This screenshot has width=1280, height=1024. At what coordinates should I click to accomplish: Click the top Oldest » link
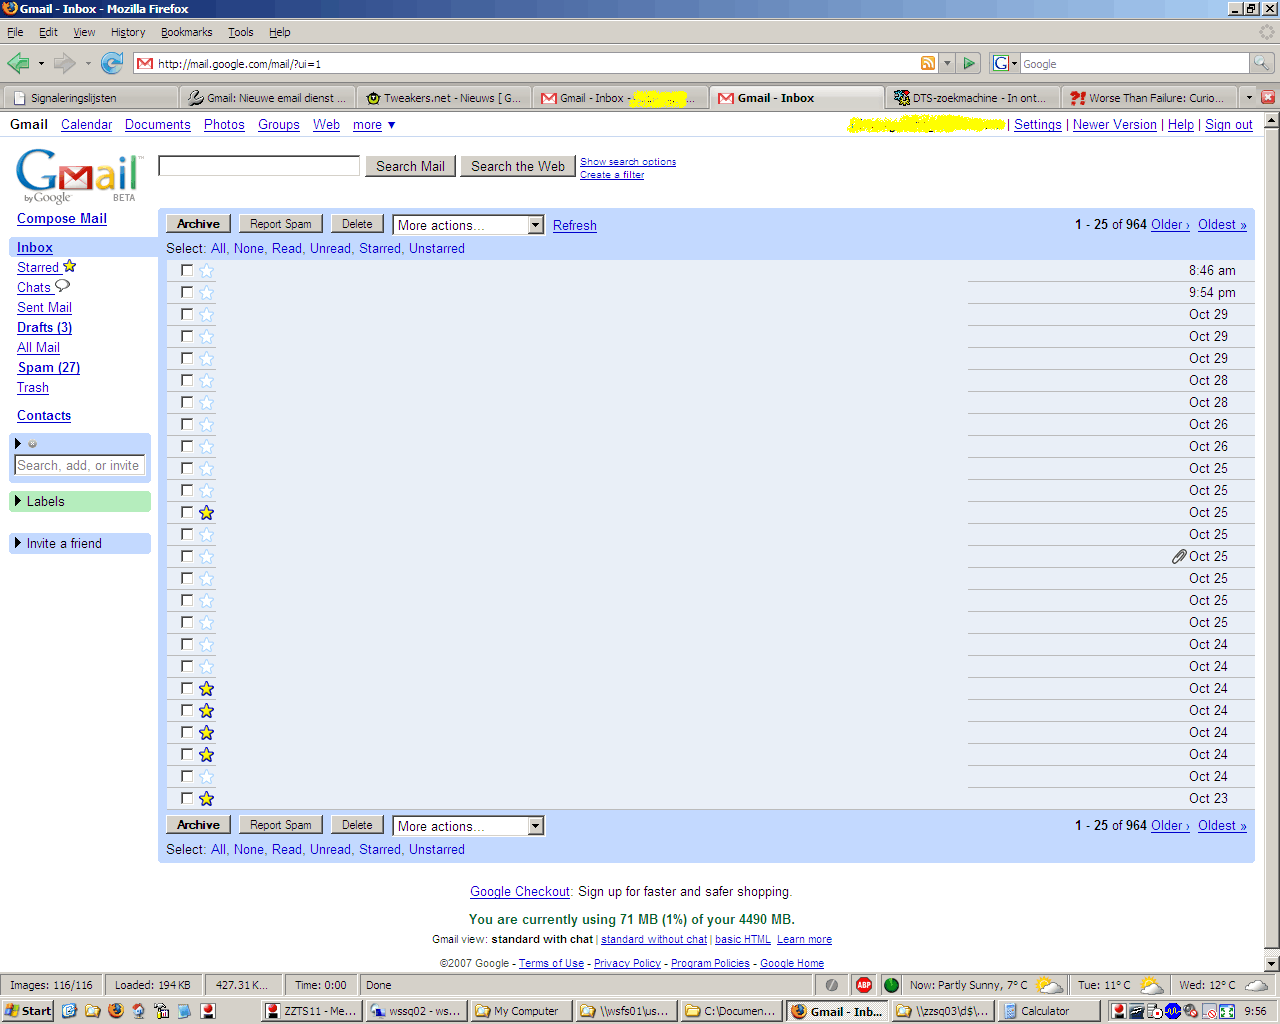pos(1222,224)
